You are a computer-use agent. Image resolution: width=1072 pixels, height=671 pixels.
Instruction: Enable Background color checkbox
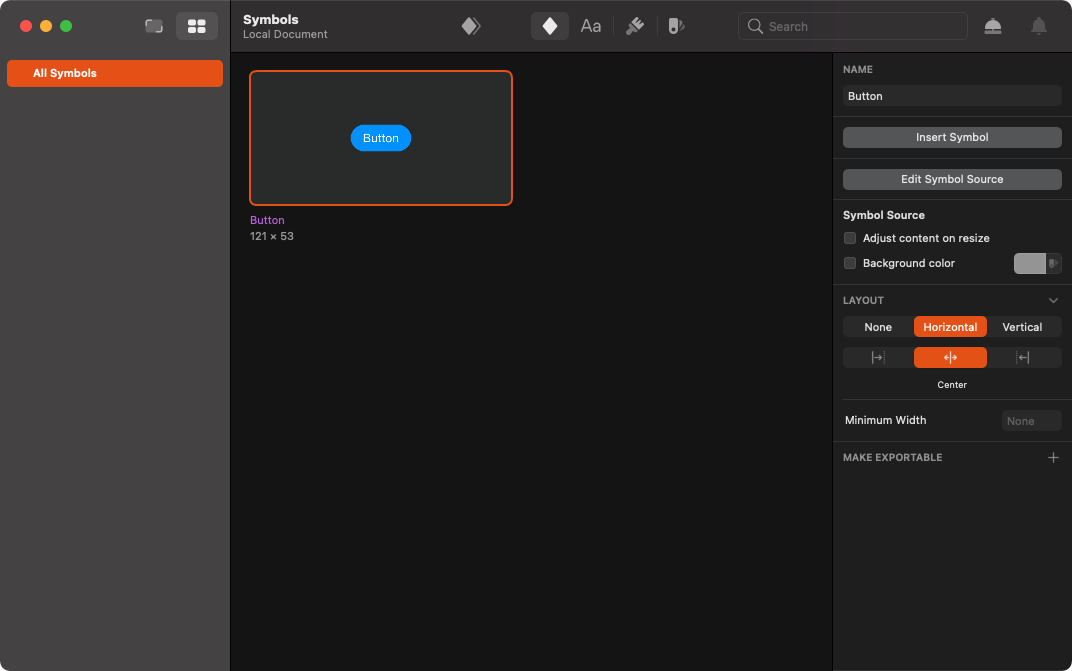[850, 263]
